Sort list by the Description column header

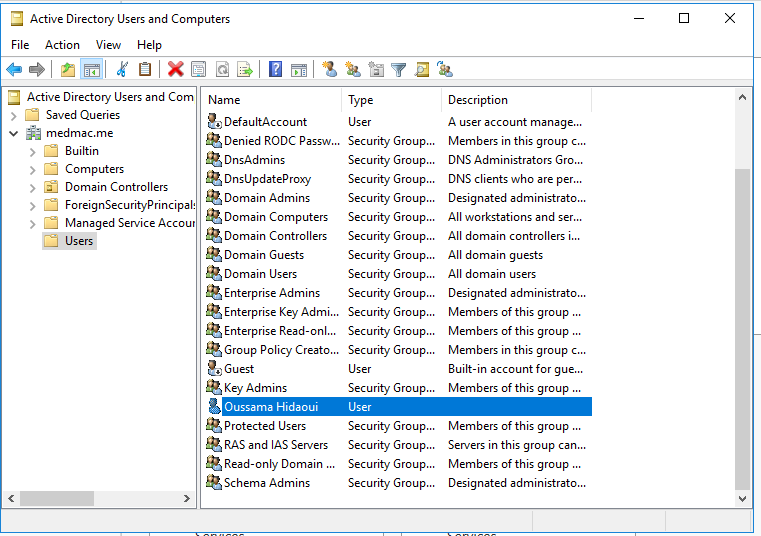pyautogui.click(x=516, y=100)
